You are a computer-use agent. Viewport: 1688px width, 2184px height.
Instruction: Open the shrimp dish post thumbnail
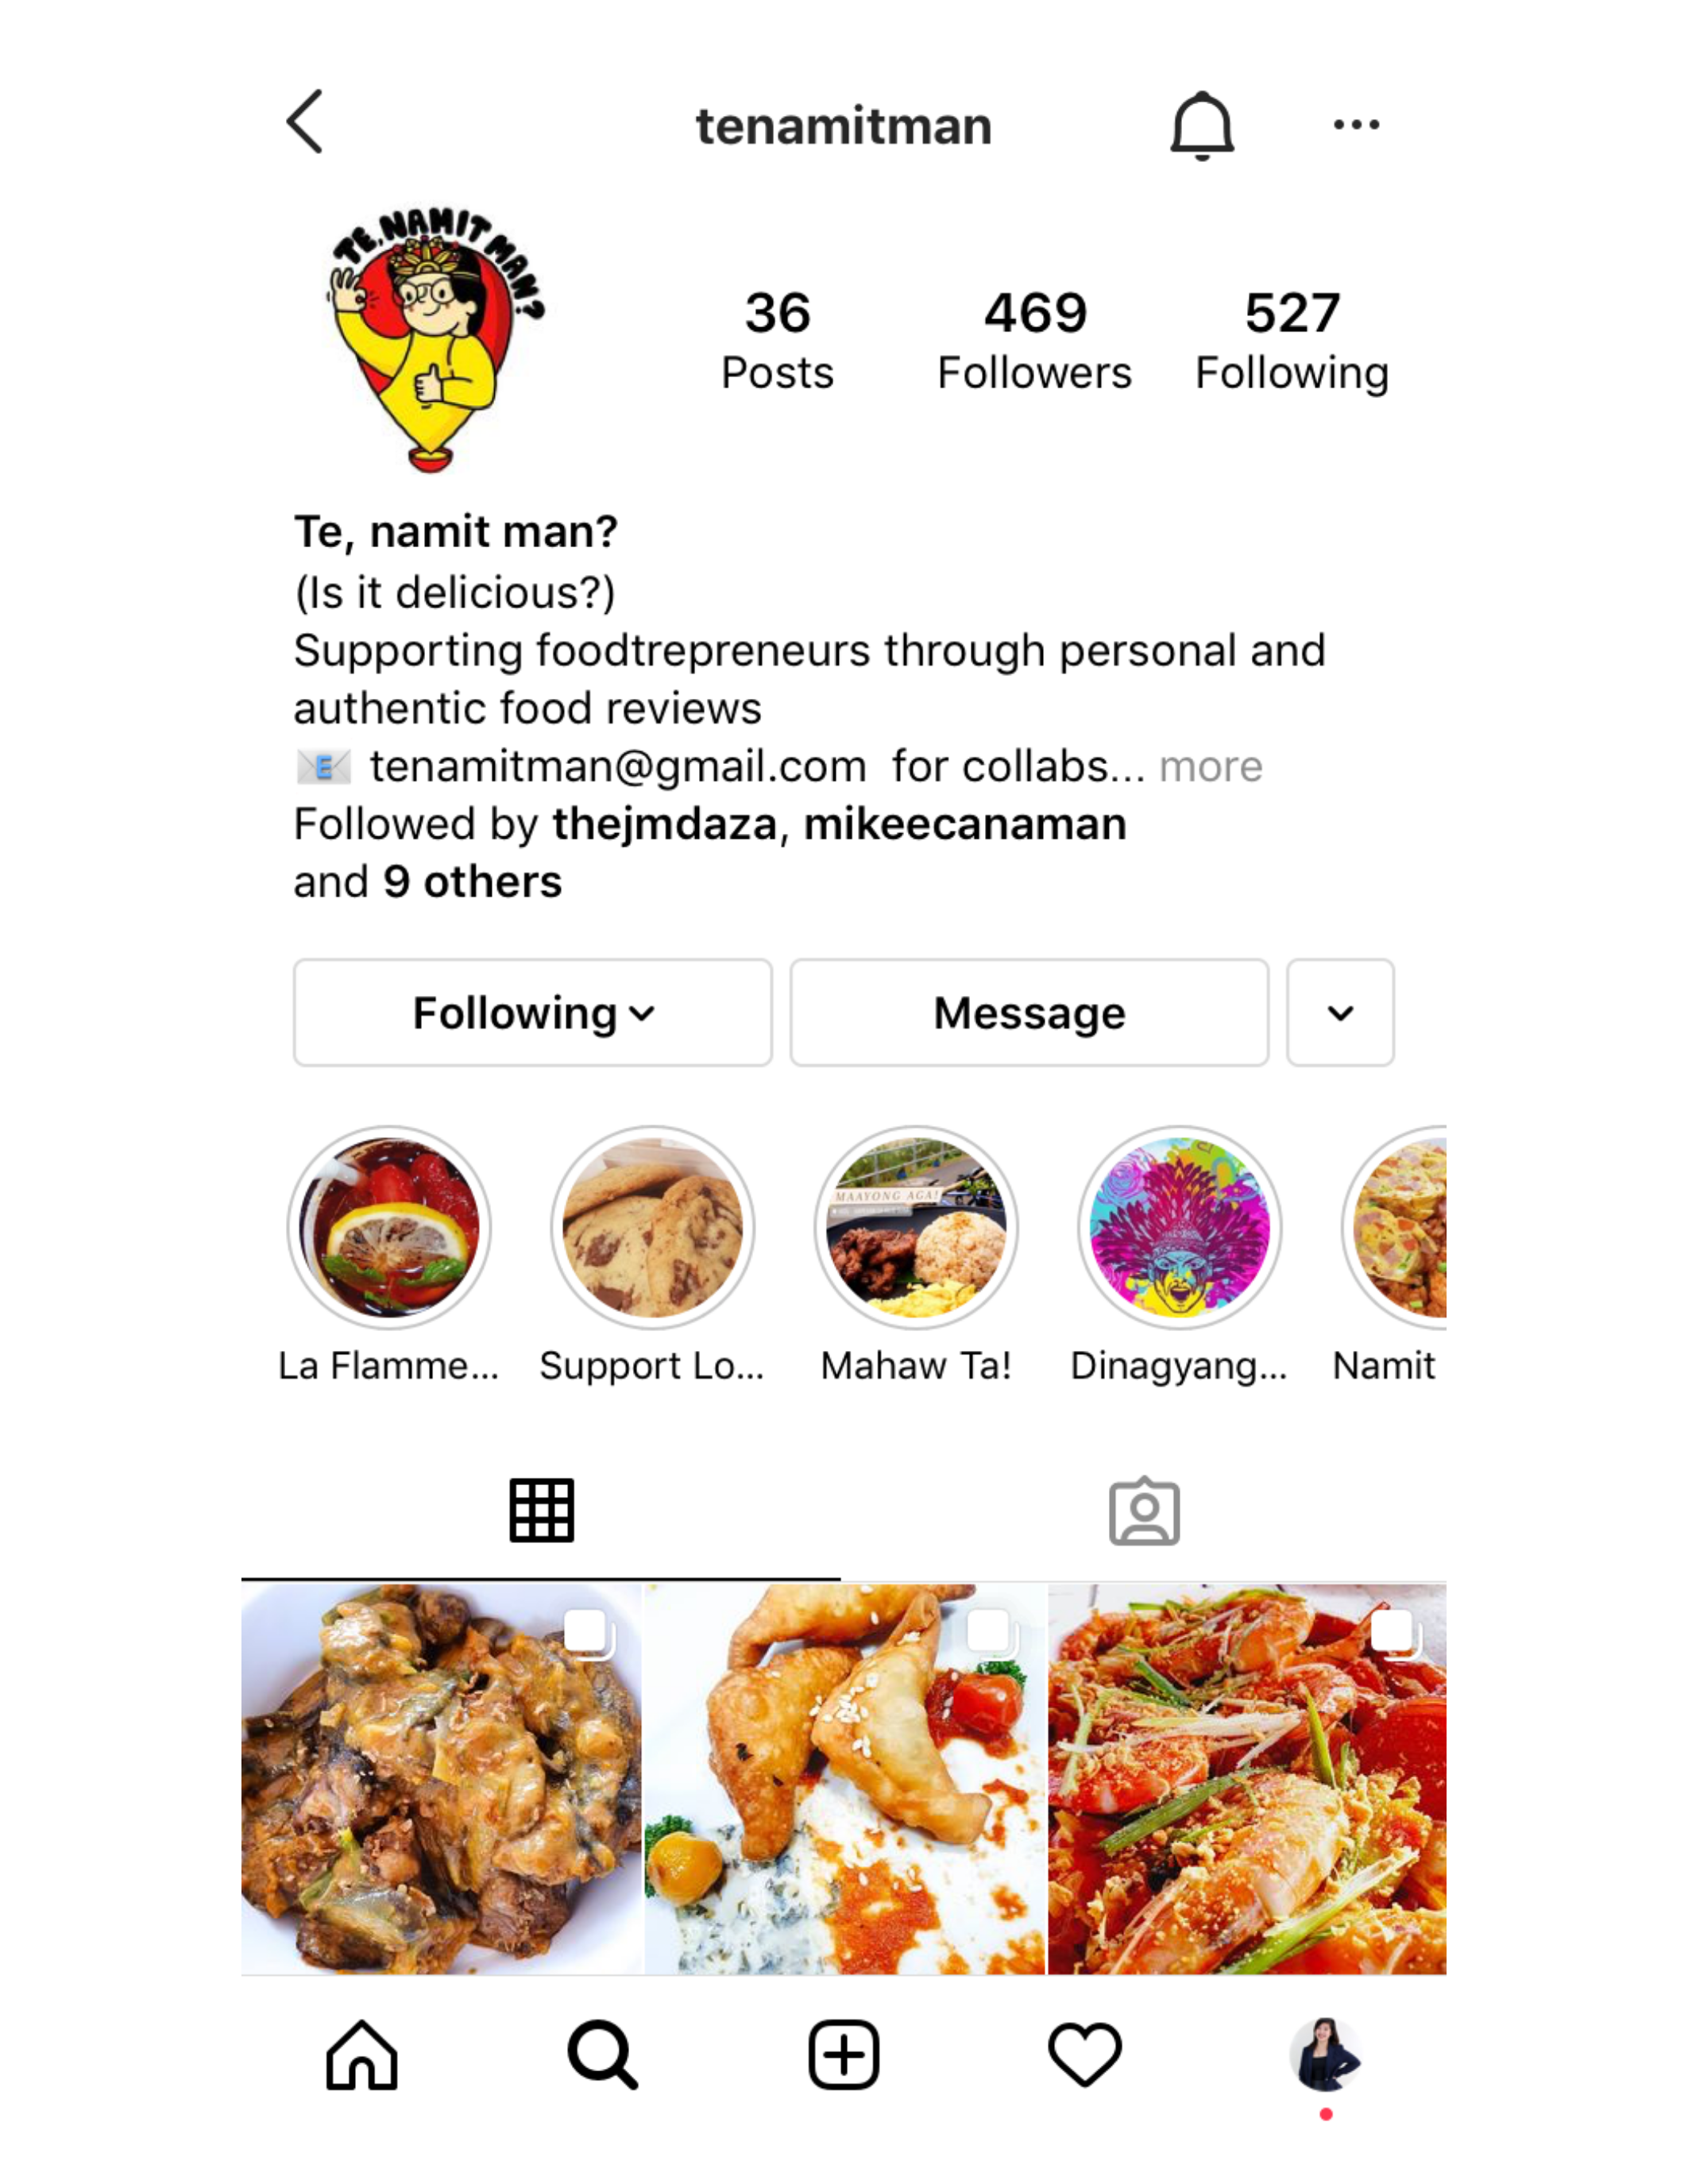point(1247,1779)
